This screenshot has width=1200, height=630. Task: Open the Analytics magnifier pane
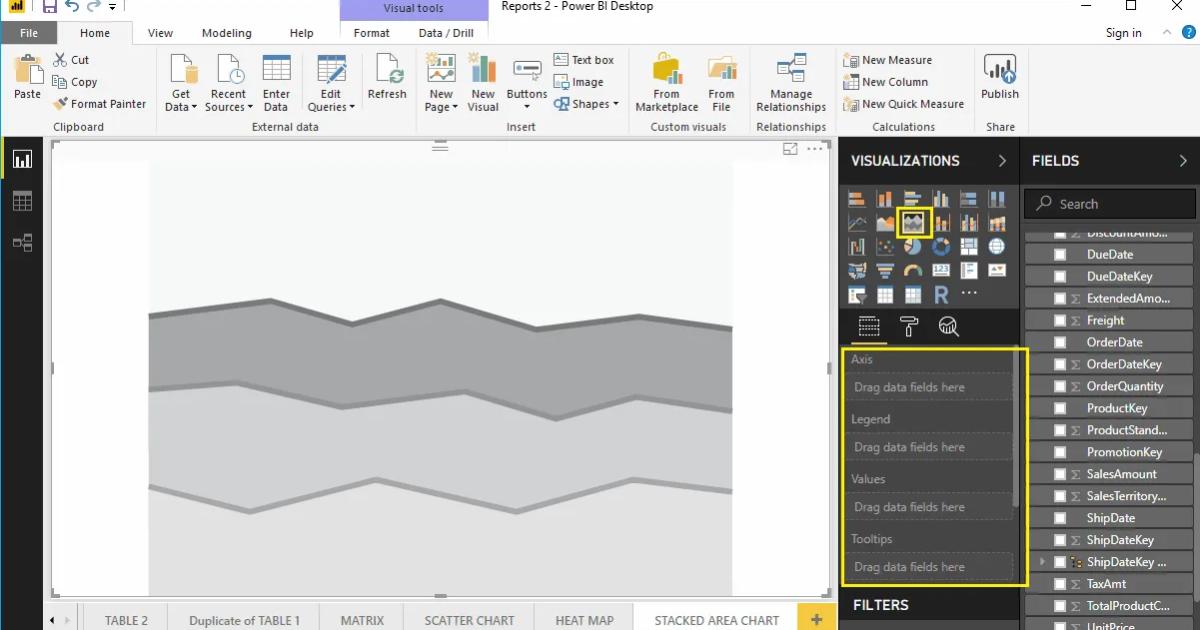tap(948, 326)
